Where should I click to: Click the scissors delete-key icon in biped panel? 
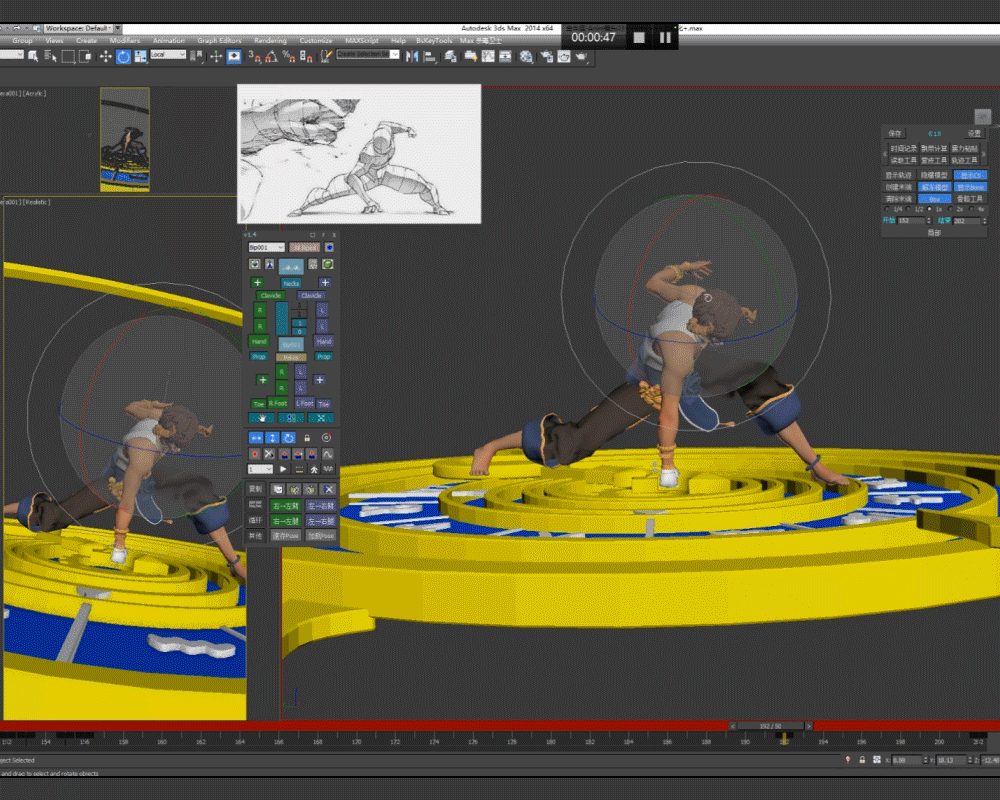click(x=269, y=454)
